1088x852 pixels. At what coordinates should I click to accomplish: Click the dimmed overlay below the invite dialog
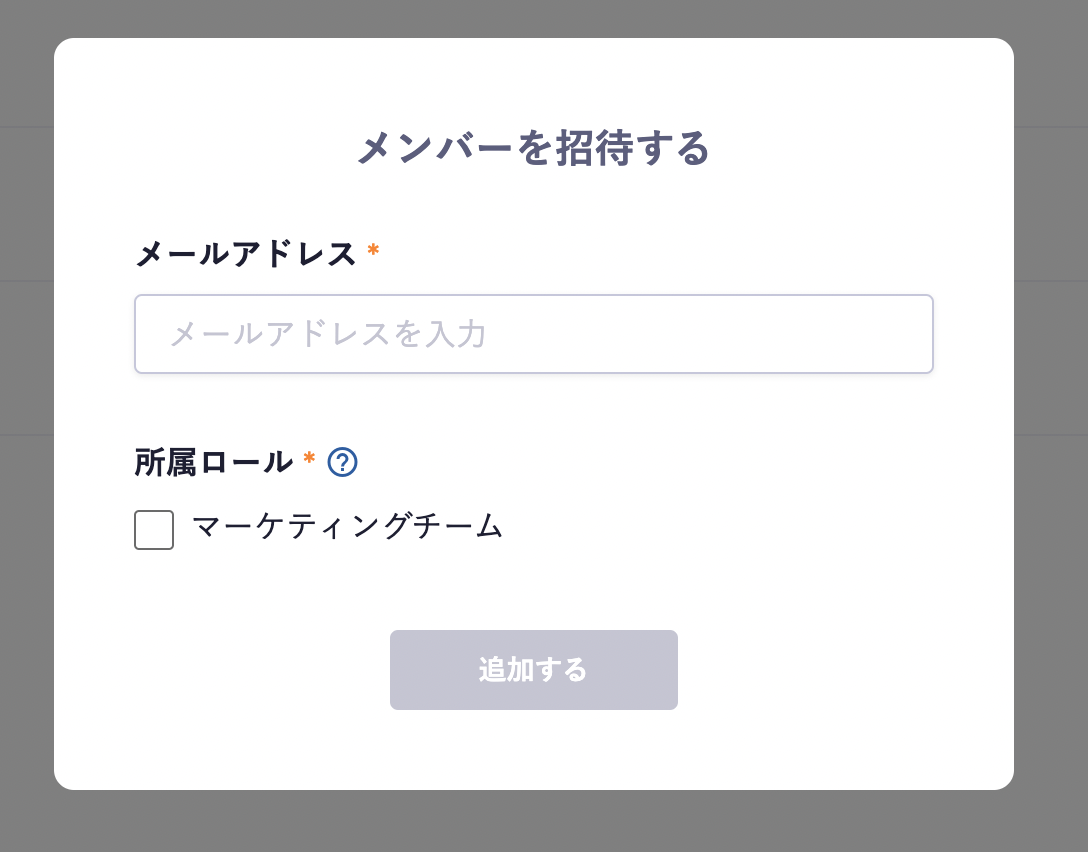534,822
